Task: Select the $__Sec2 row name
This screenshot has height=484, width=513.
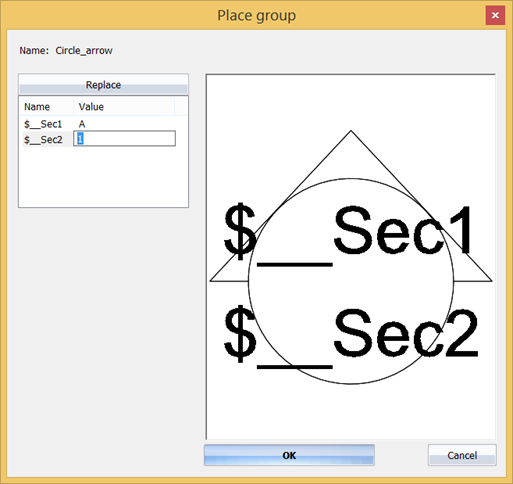Action: click(43, 140)
